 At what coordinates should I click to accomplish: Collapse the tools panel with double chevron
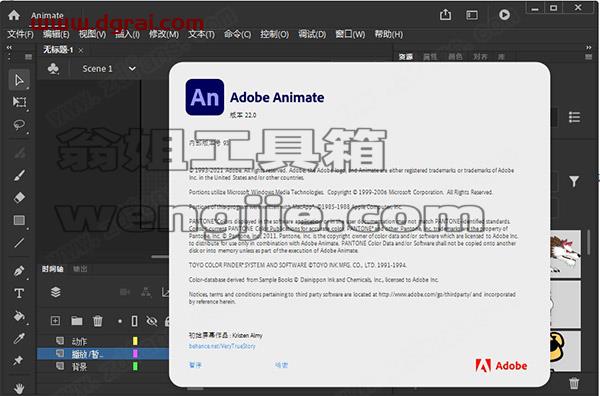tap(9, 47)
